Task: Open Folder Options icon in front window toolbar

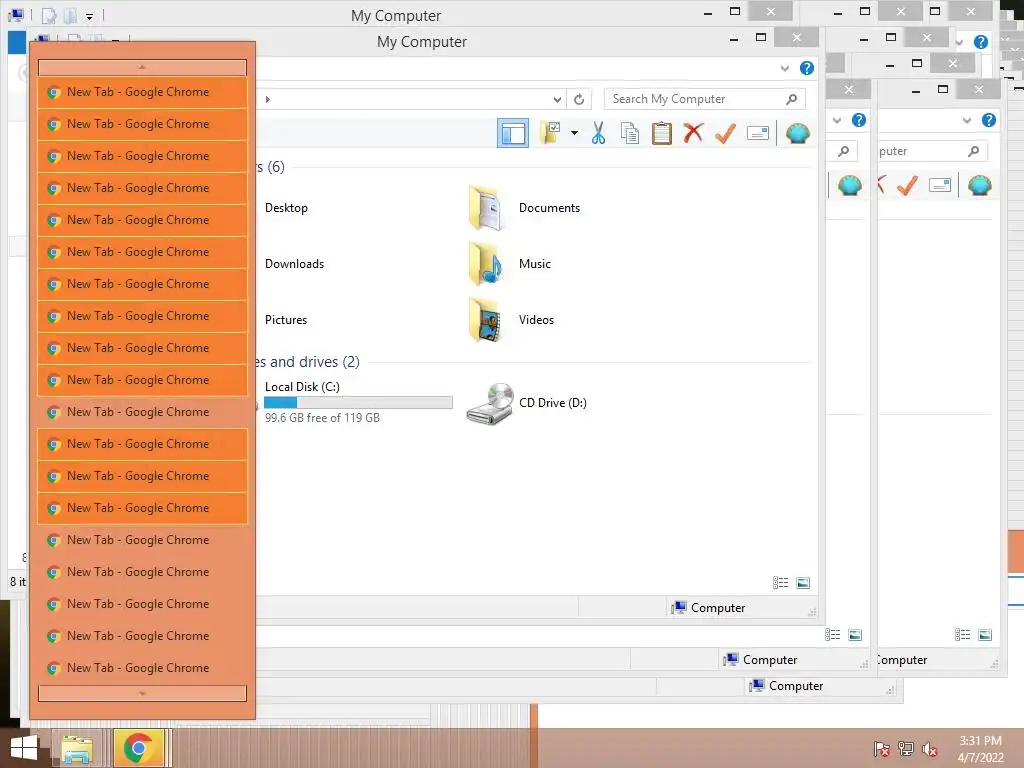Action: (550, 133)
